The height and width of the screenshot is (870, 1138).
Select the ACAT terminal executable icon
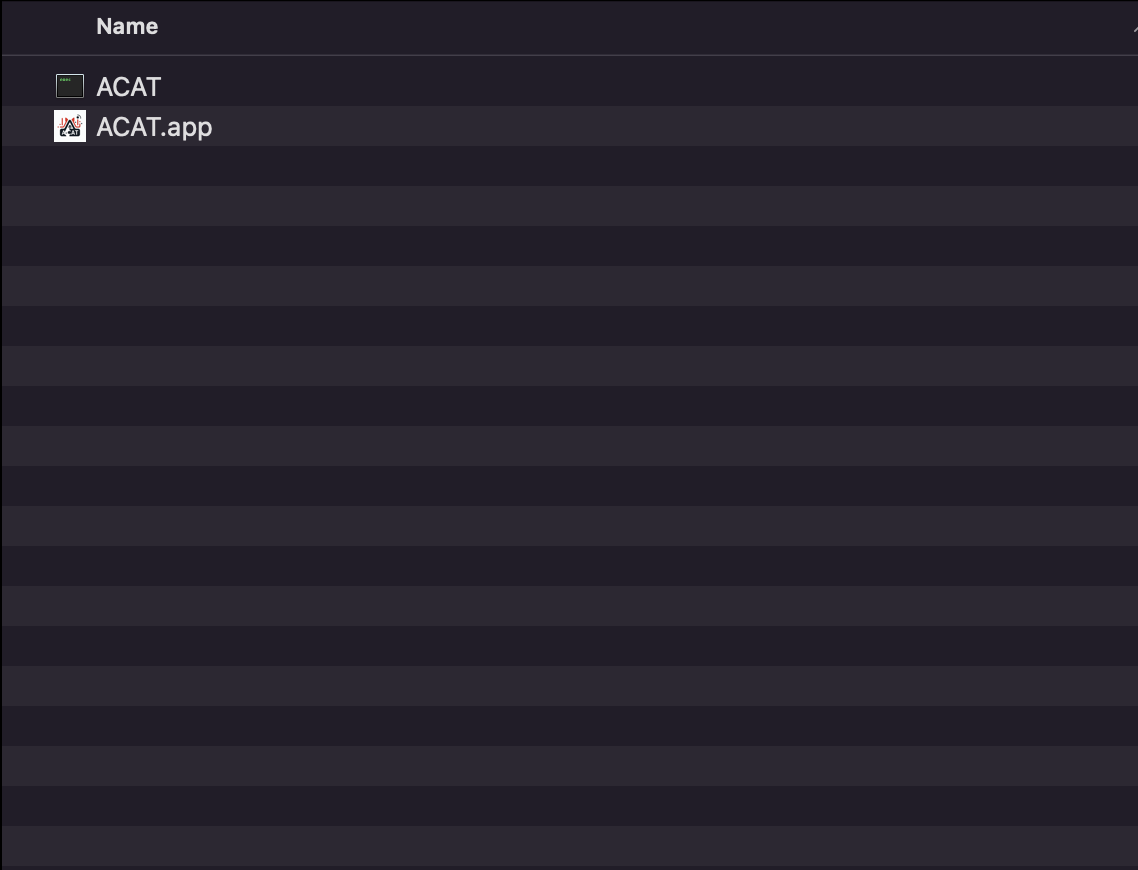coord(70,86)
